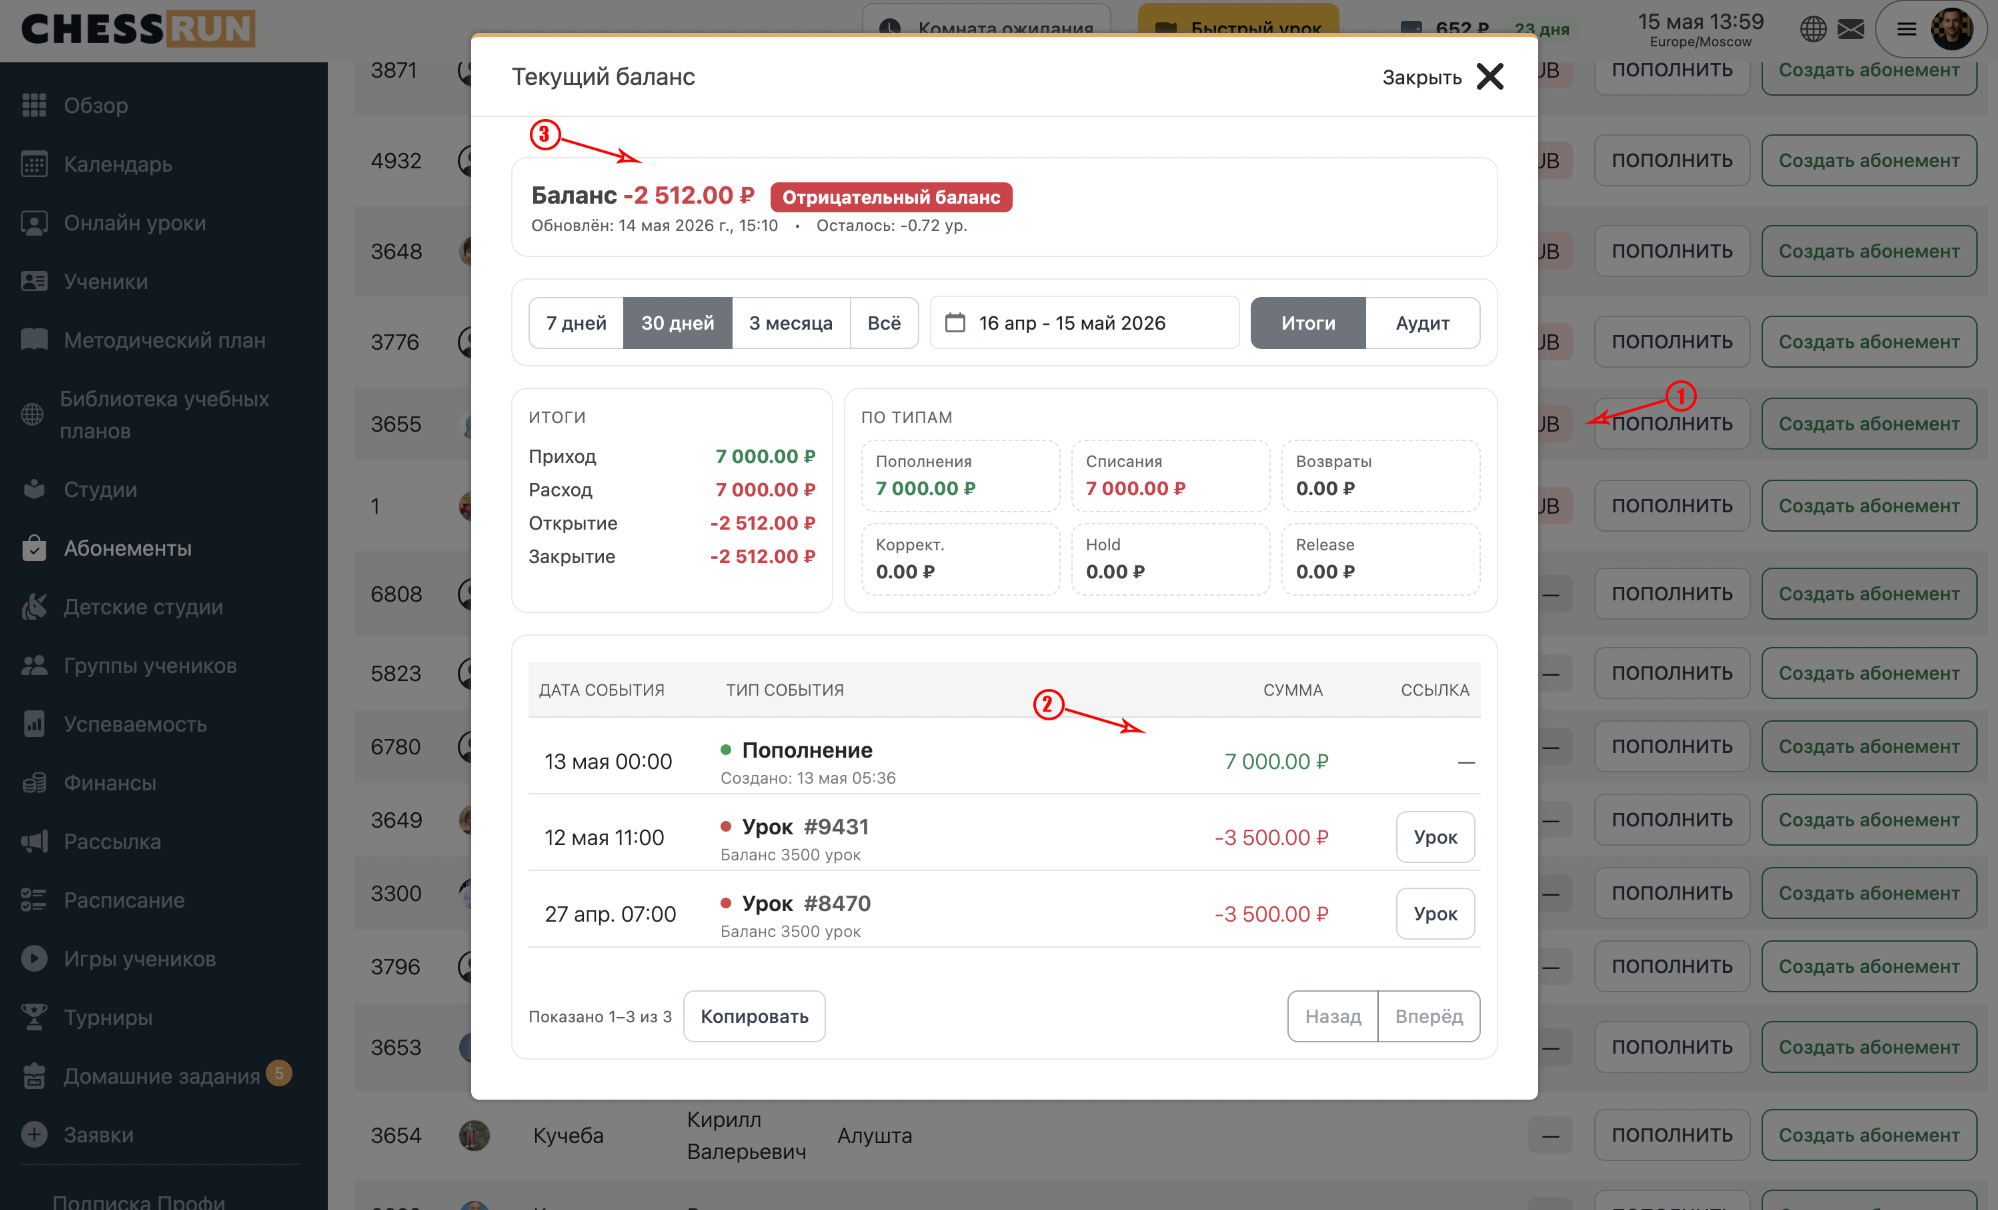Click the globe language icon
This screenshot has height=1210, width=1998.
(1813, 29)
